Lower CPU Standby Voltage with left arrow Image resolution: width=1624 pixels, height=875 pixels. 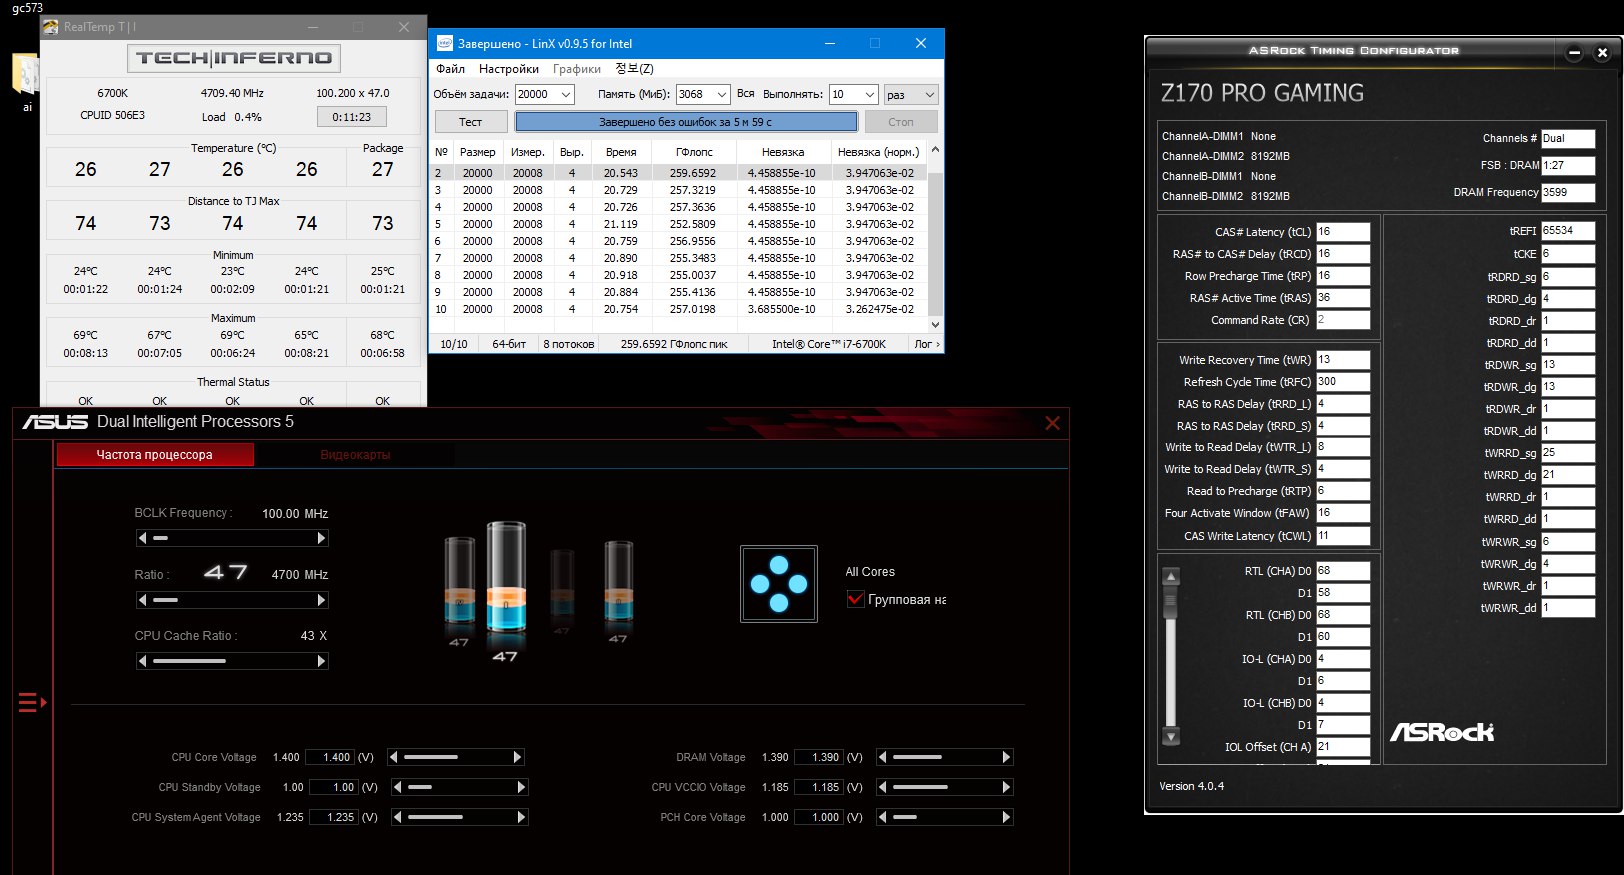pos(398,787)
